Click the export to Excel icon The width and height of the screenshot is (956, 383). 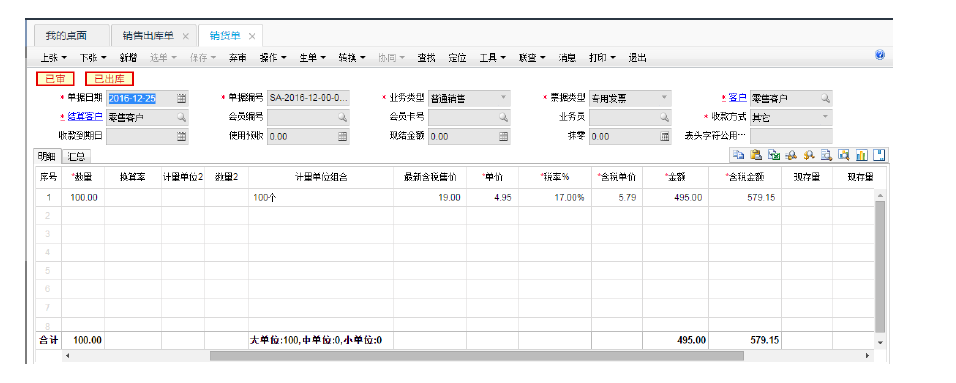774,156
